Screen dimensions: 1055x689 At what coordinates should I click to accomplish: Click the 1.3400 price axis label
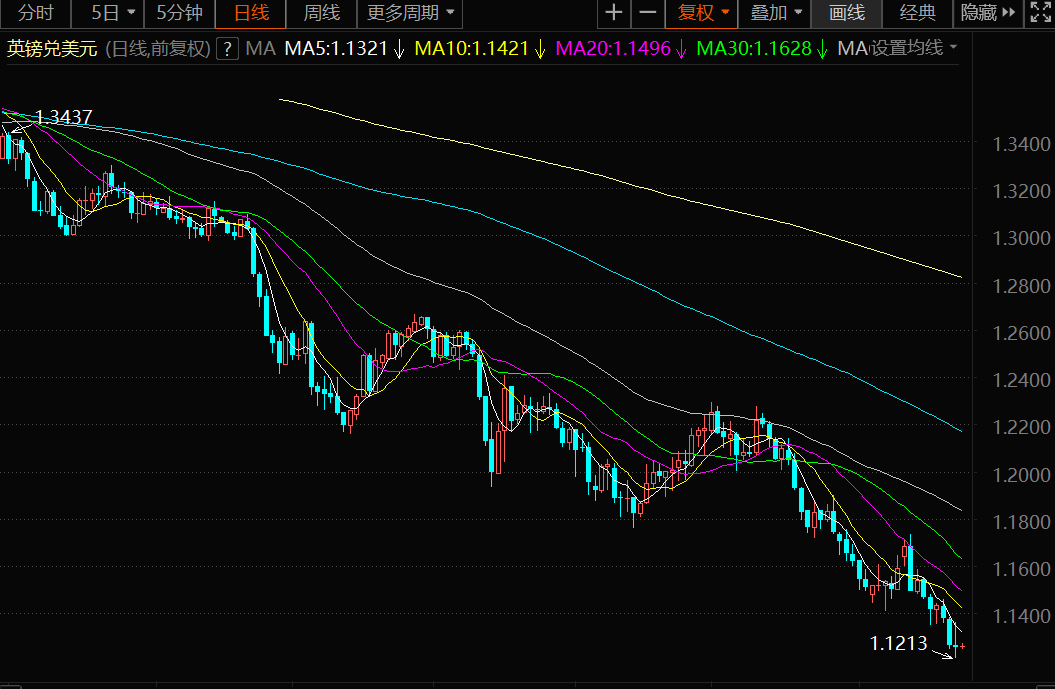click(1021, 144)
